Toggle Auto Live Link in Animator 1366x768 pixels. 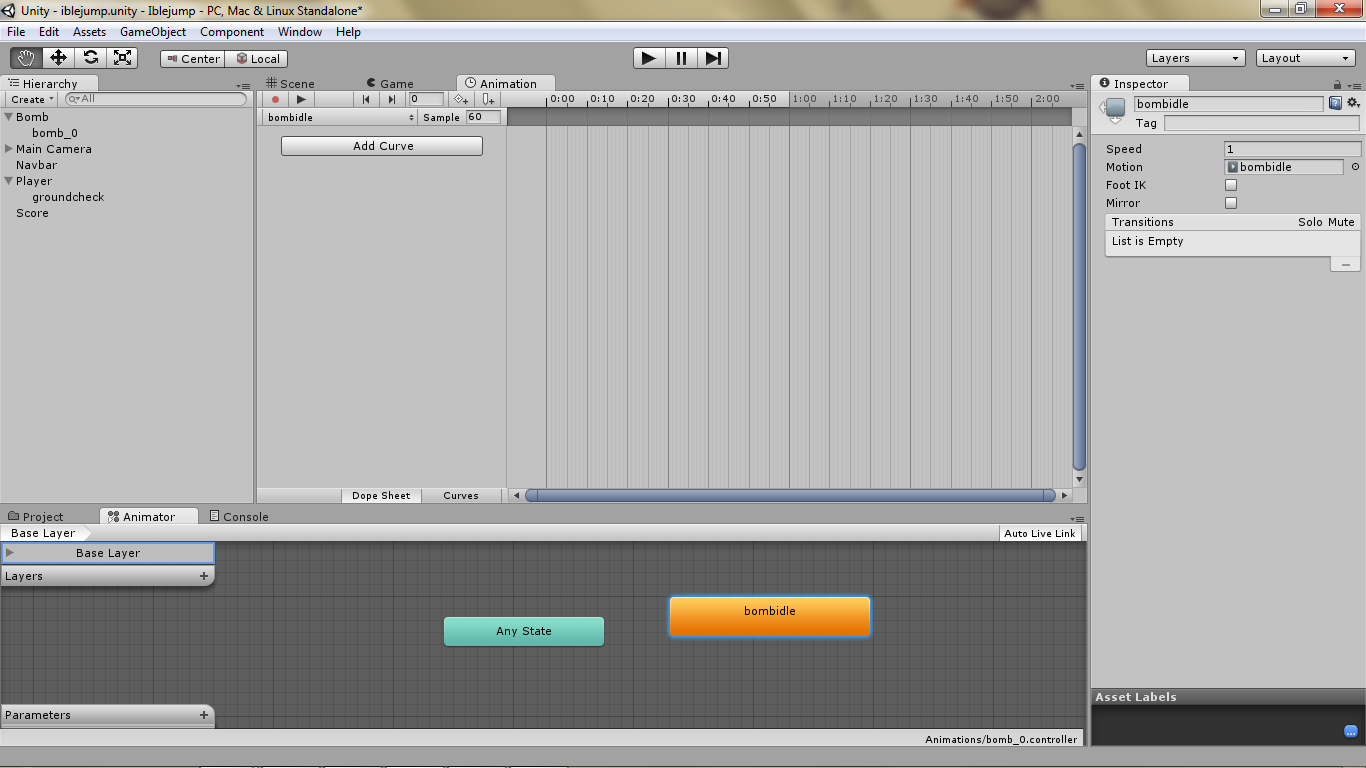click(x=1040, y=533)
